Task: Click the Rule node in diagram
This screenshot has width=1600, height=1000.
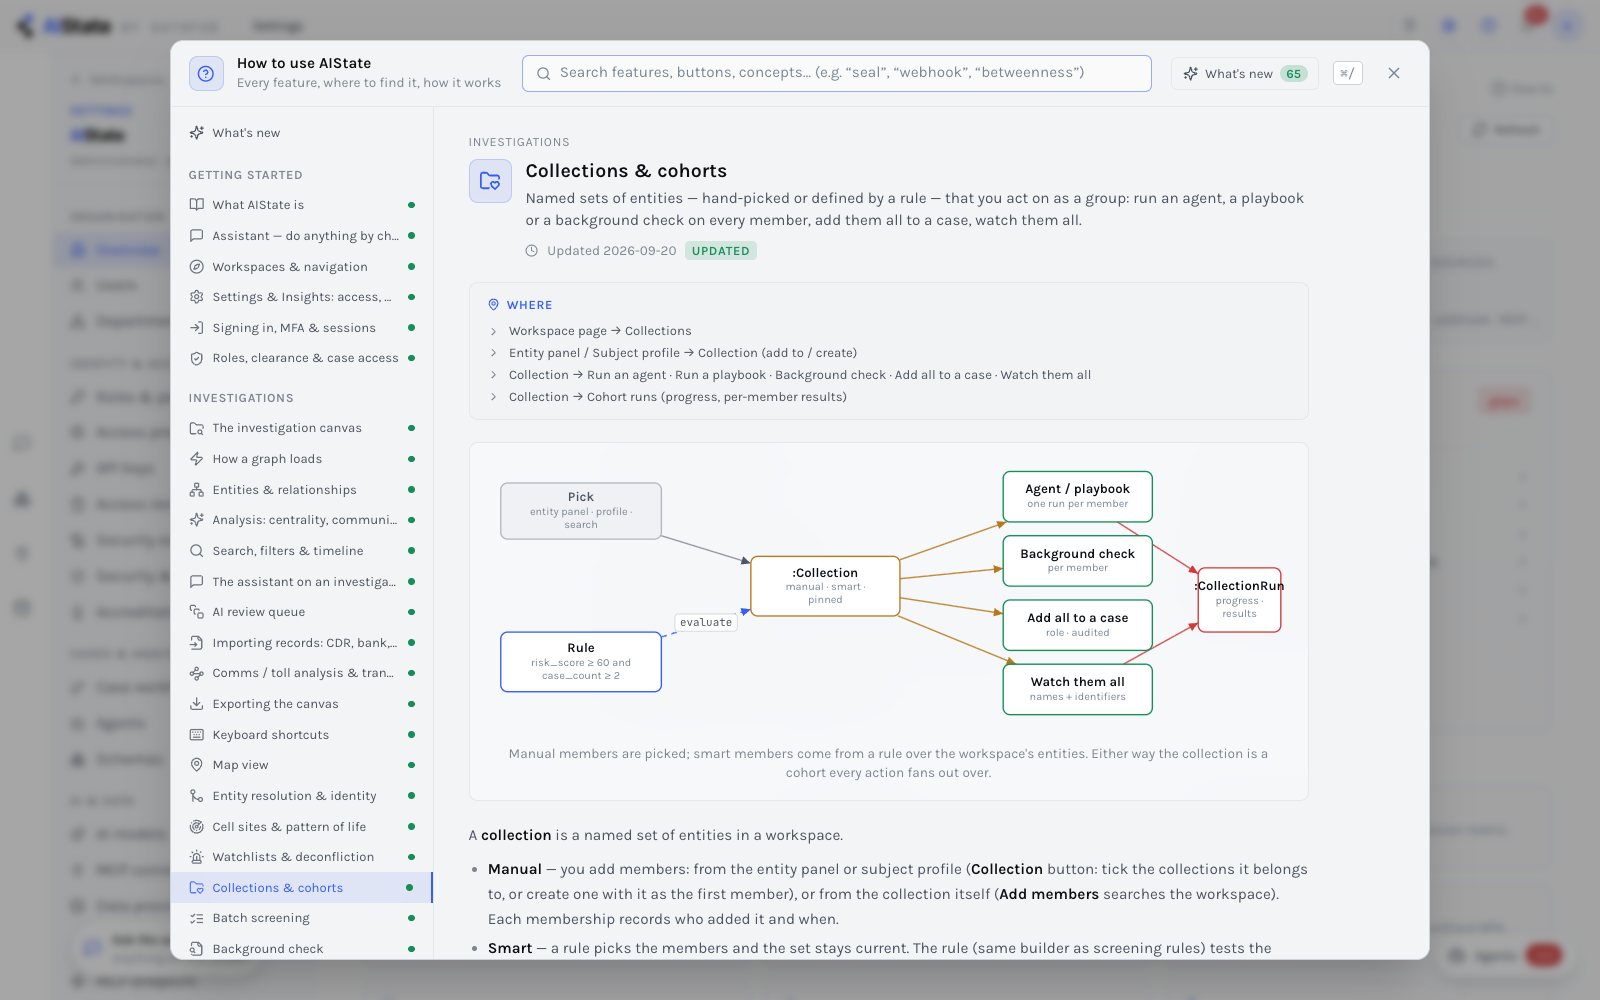Action: (x=581, y=662)
